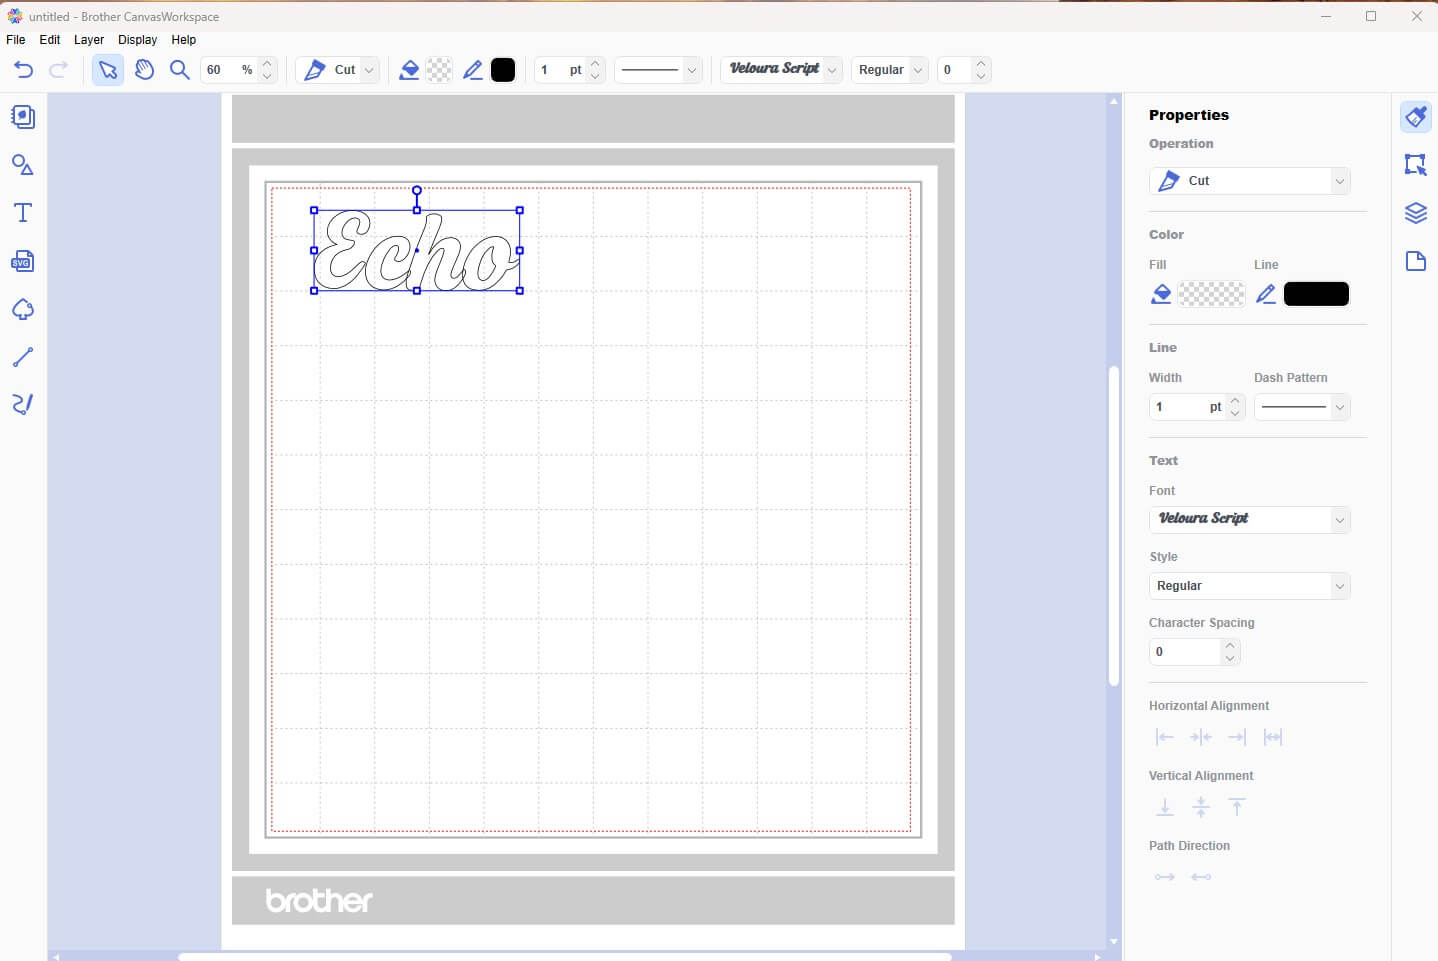Open the Style Regular dropdown

(1249, 586)
